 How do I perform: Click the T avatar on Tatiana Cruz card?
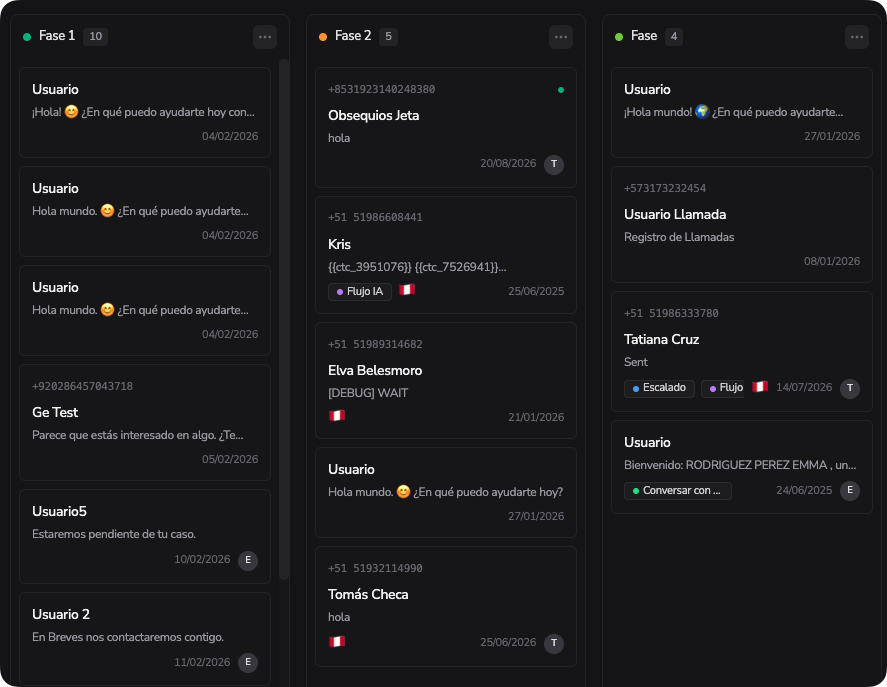pyautogui.click(x=850, y=388)
